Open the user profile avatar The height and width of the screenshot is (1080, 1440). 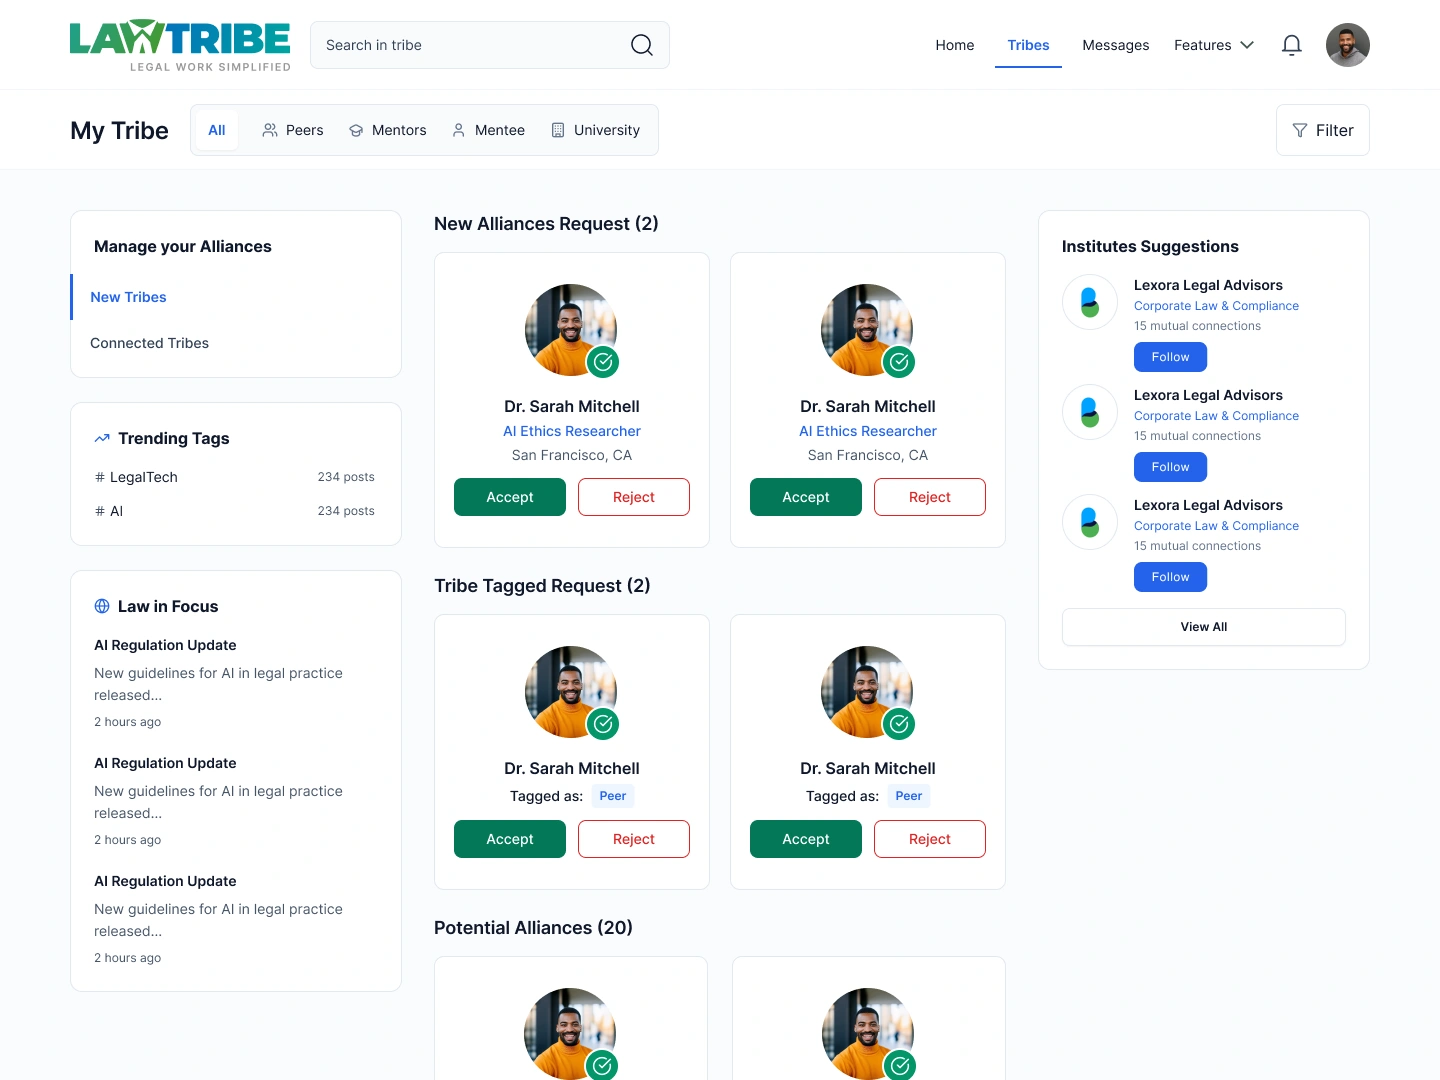click(x=1348, y=45)
